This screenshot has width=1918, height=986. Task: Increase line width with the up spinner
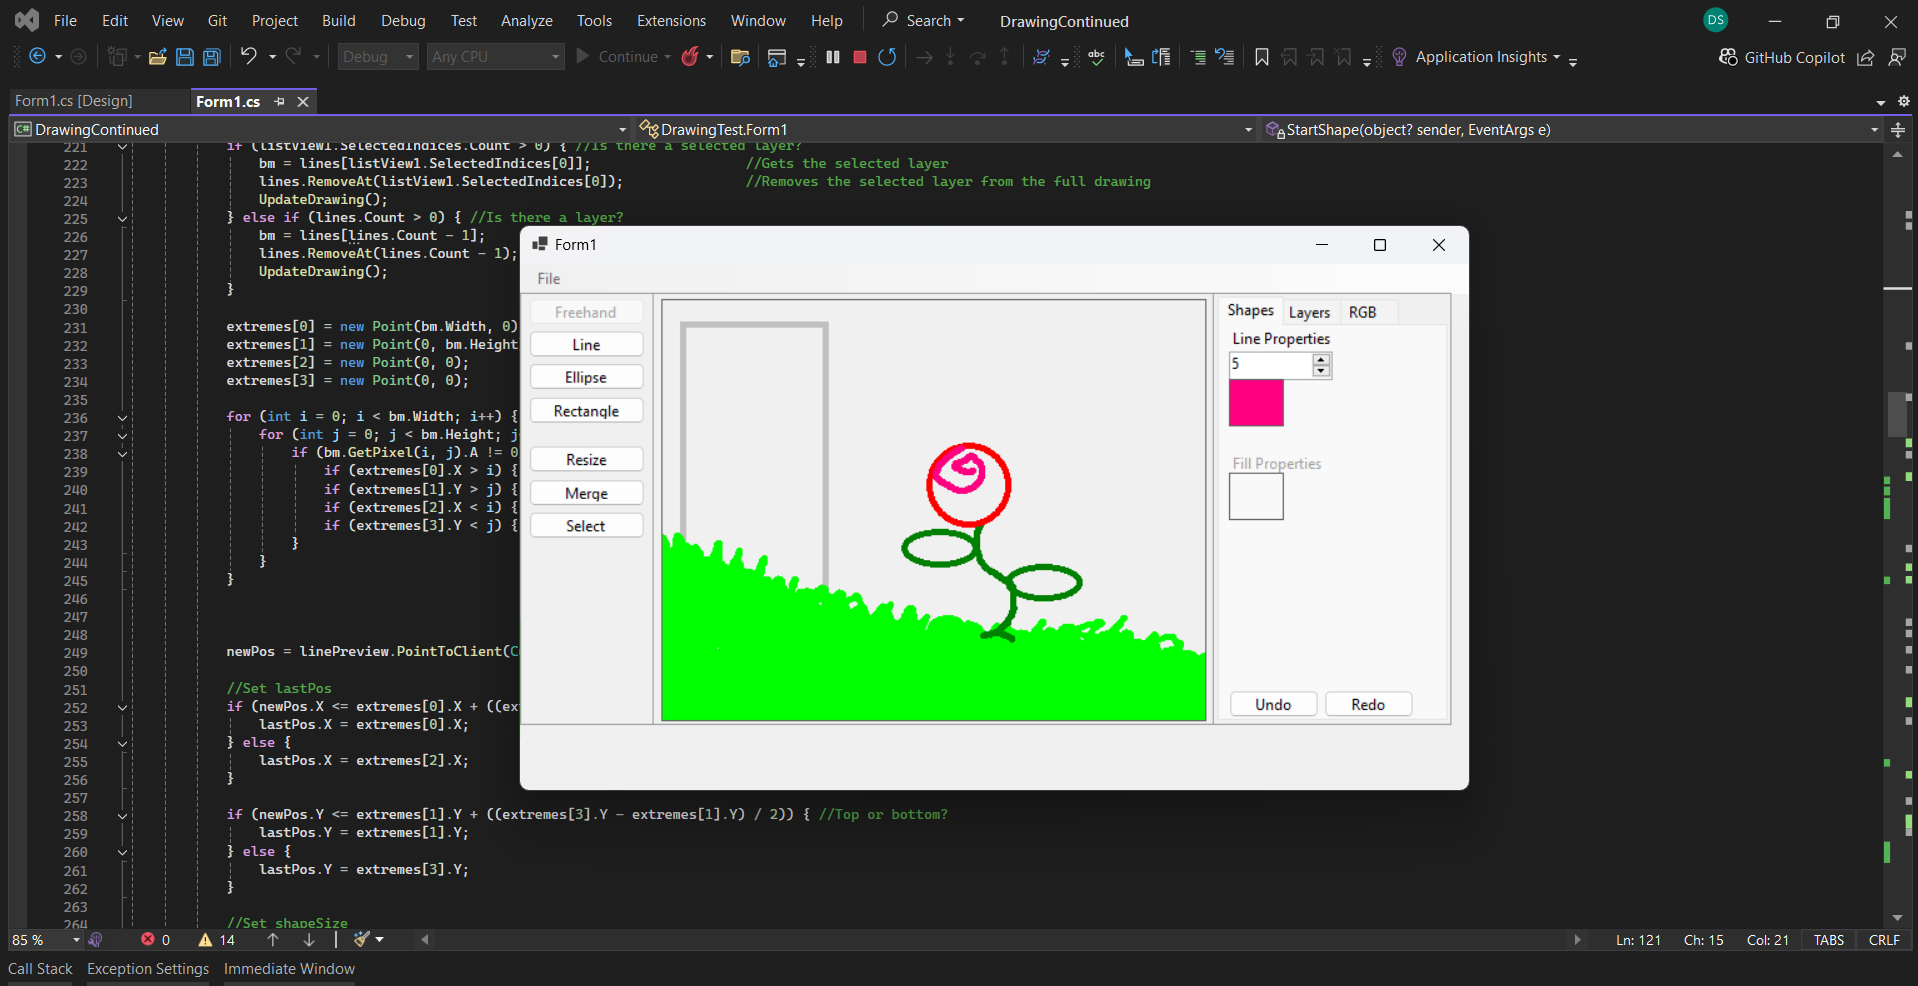pyautogui.click(x=1322, y=358)
